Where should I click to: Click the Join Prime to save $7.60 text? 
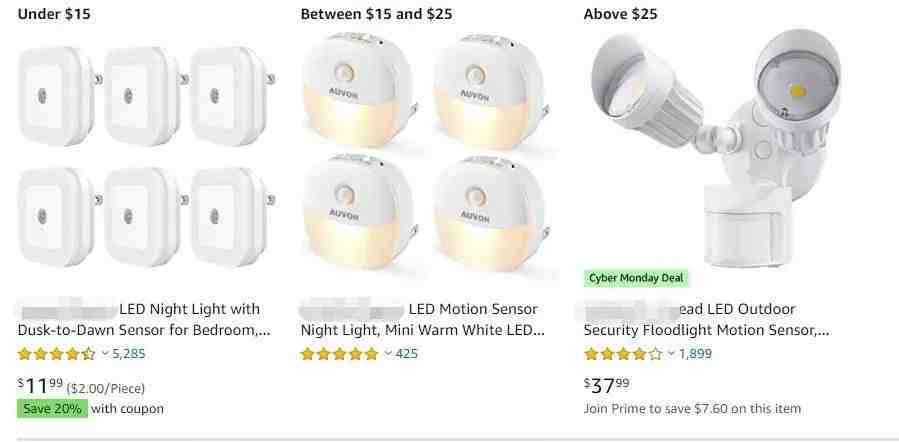click(x=692, y=409)
